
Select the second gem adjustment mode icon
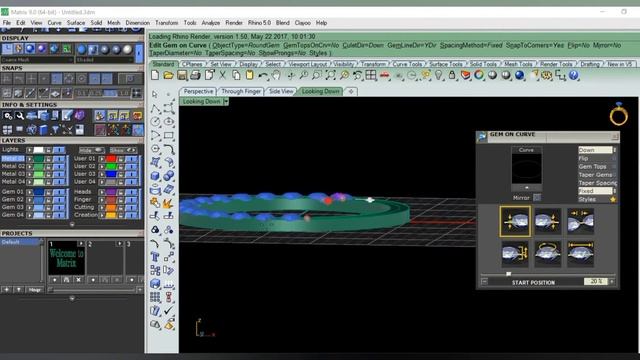coord(548,221)
